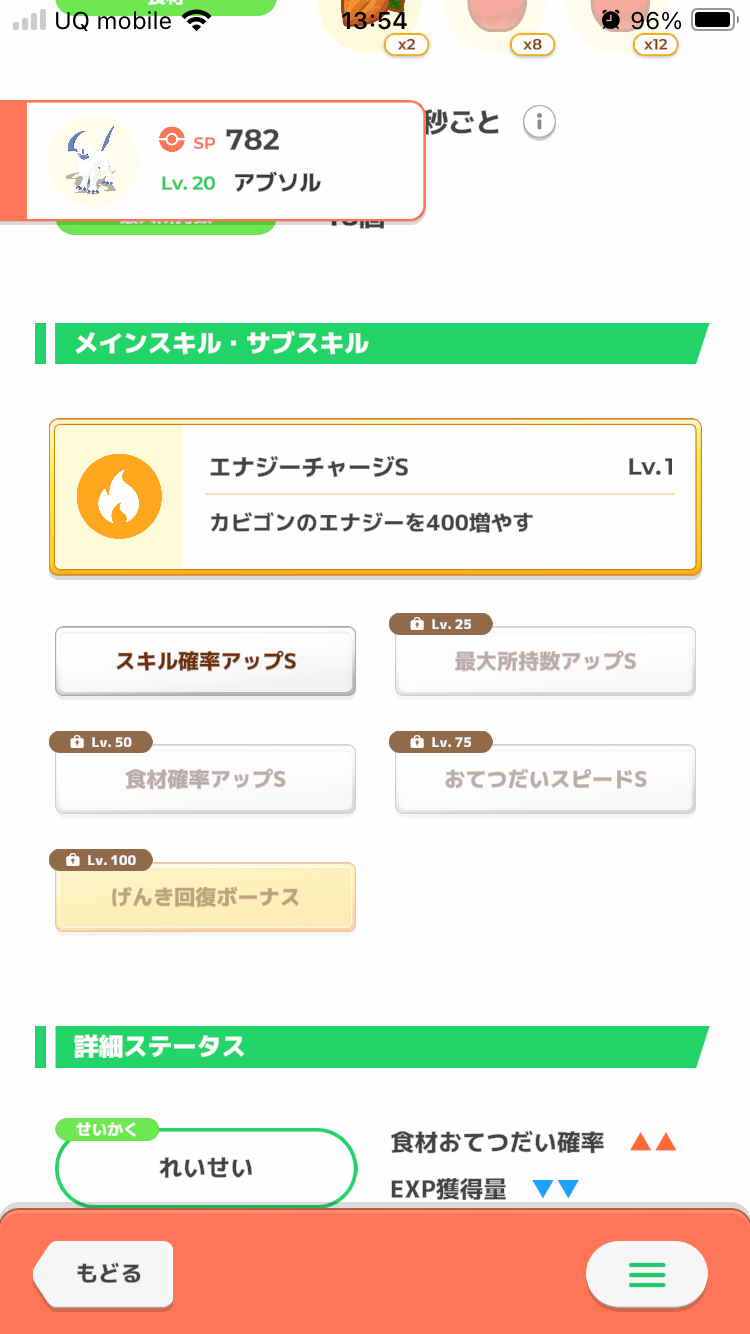The width and height of the screenshot is (750, 1334).
Task: Tap the lock icon on Lv. 25 badge
Action: (417, 625)
